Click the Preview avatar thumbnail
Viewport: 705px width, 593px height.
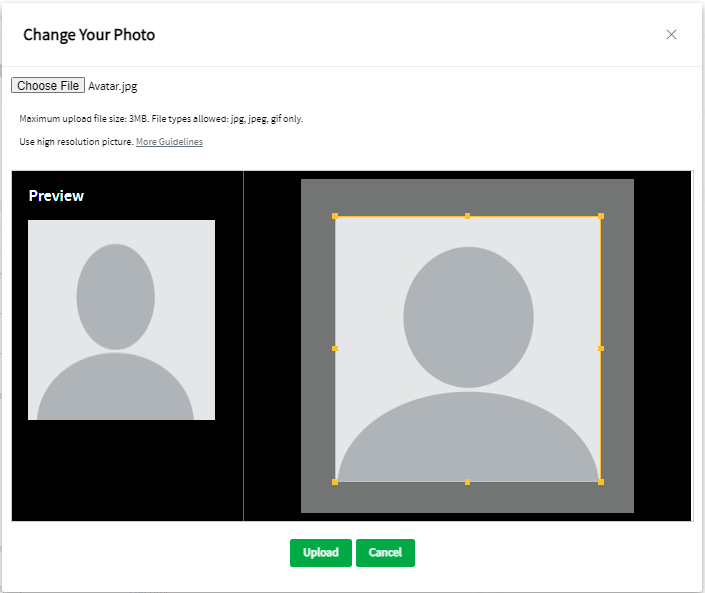tap(121, 319)
